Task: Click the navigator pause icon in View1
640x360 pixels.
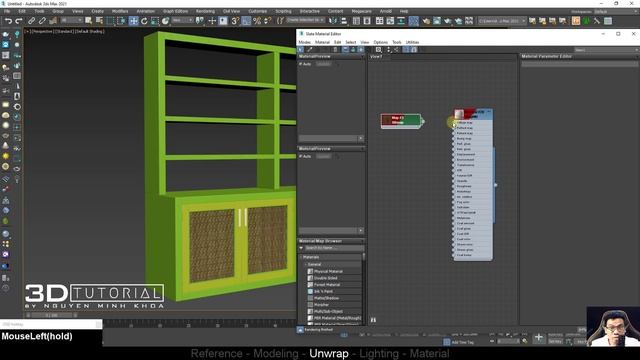Action: coord(373,320)
